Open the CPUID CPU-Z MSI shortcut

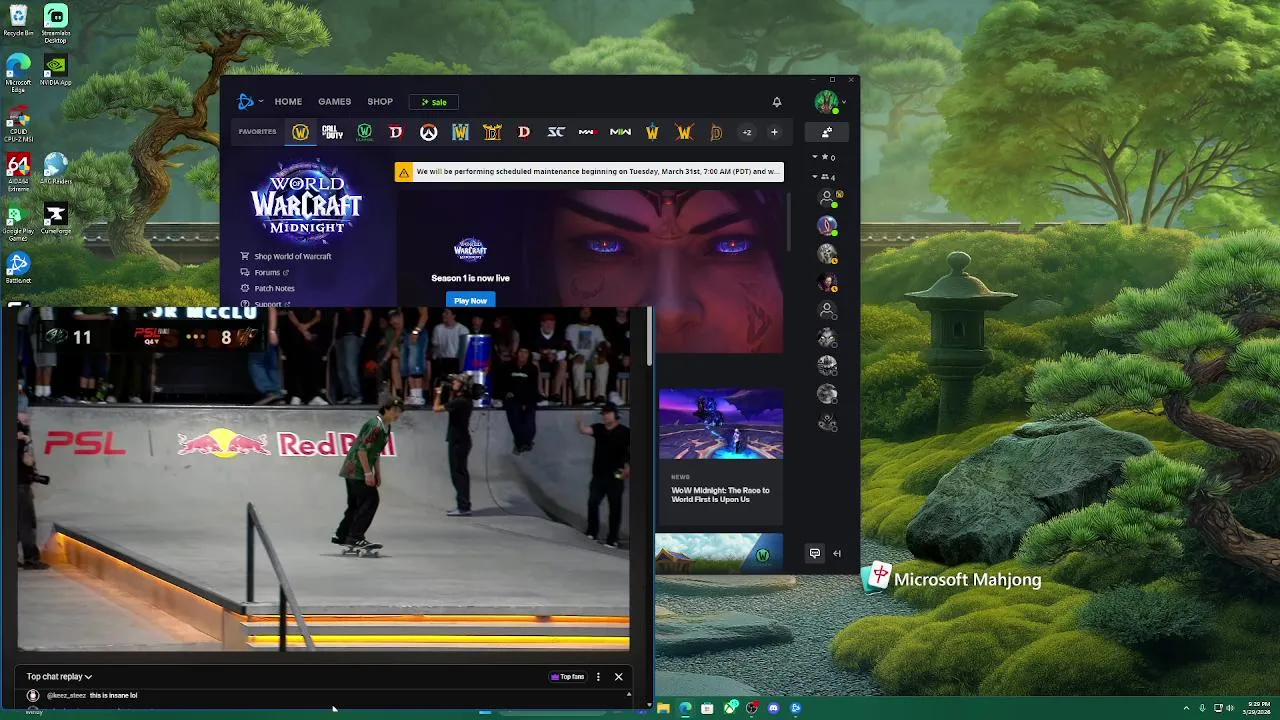click(x=18, y=124)
